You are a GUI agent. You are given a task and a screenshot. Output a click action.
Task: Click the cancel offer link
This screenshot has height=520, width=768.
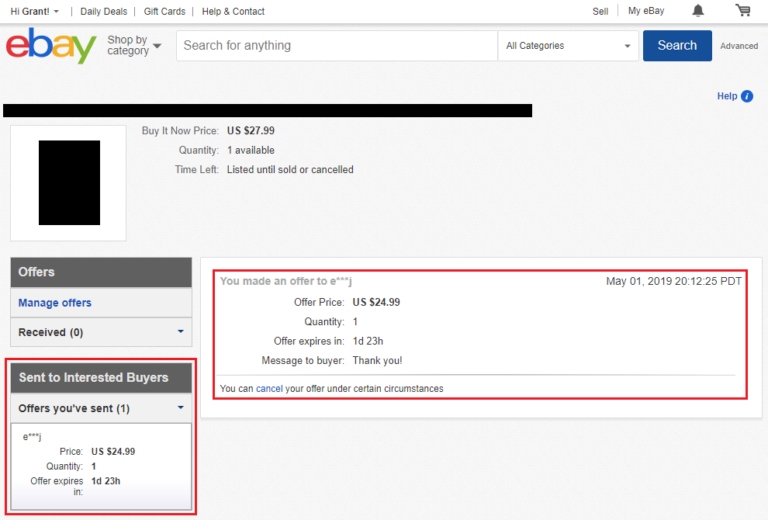269,388
